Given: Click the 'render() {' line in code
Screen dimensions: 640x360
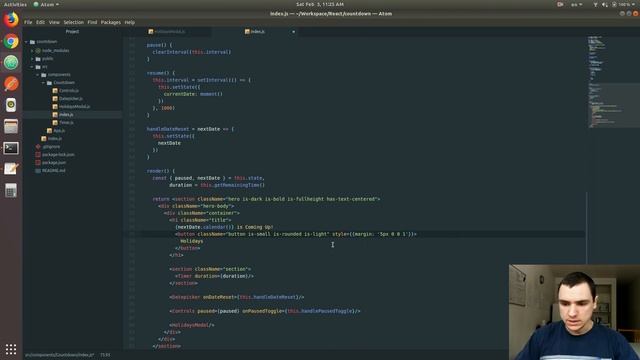Looking at the screenshot, I should (161, 171).
